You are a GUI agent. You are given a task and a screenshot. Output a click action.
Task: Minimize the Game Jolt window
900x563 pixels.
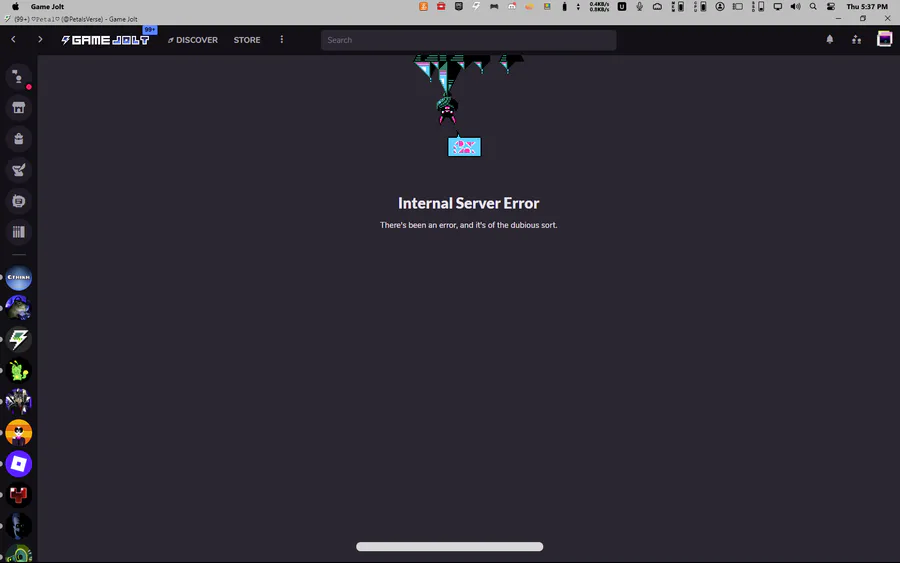point(838,18)
